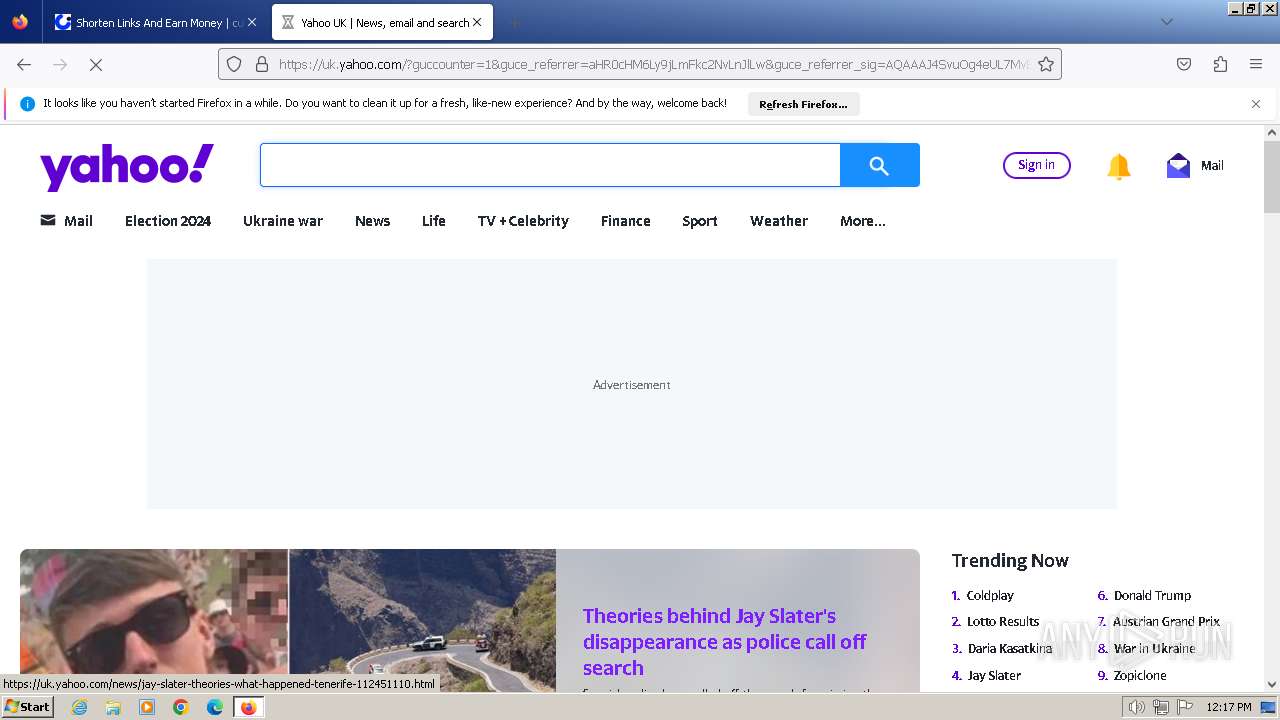The image size is (1280, 720).
Task: Click the Firefox View icon in tab bar
Action: (x=20, y=22)
